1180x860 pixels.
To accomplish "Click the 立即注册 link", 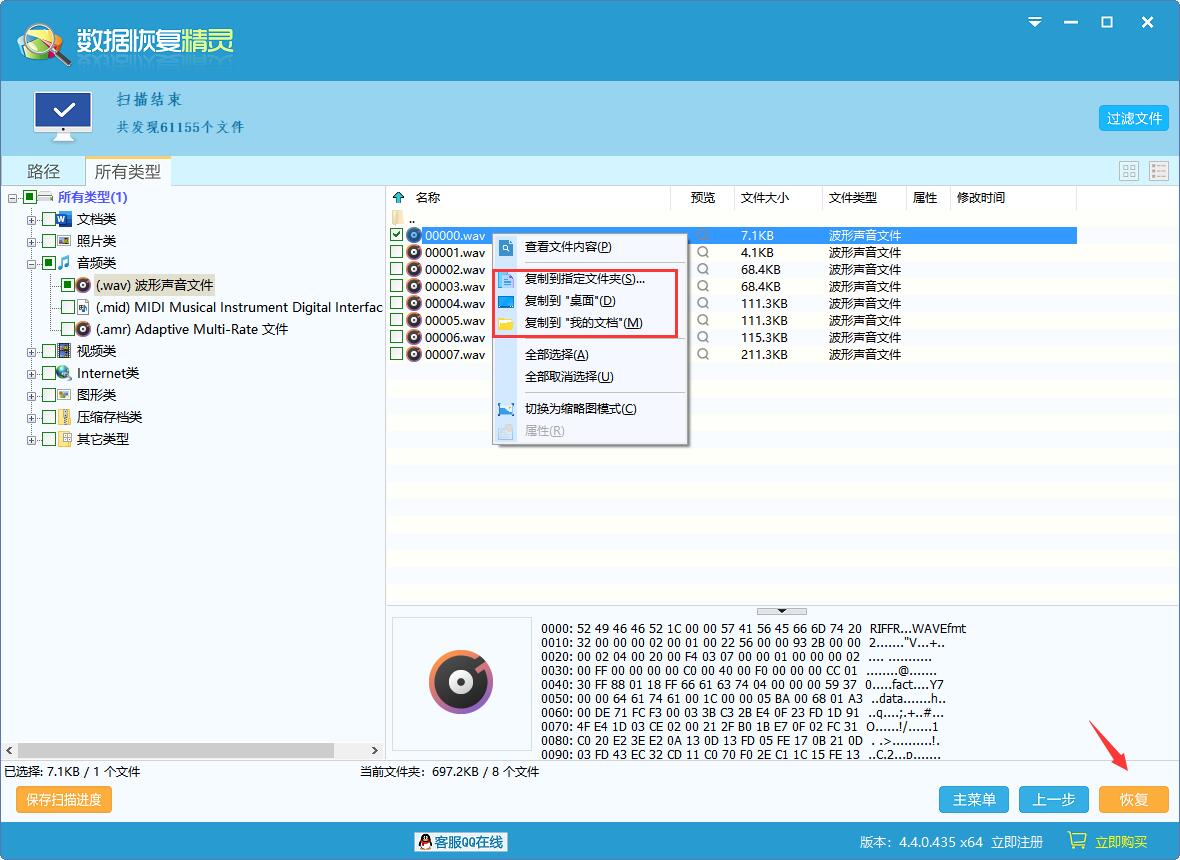I will pyautogui.click(x=1017, y=842).
